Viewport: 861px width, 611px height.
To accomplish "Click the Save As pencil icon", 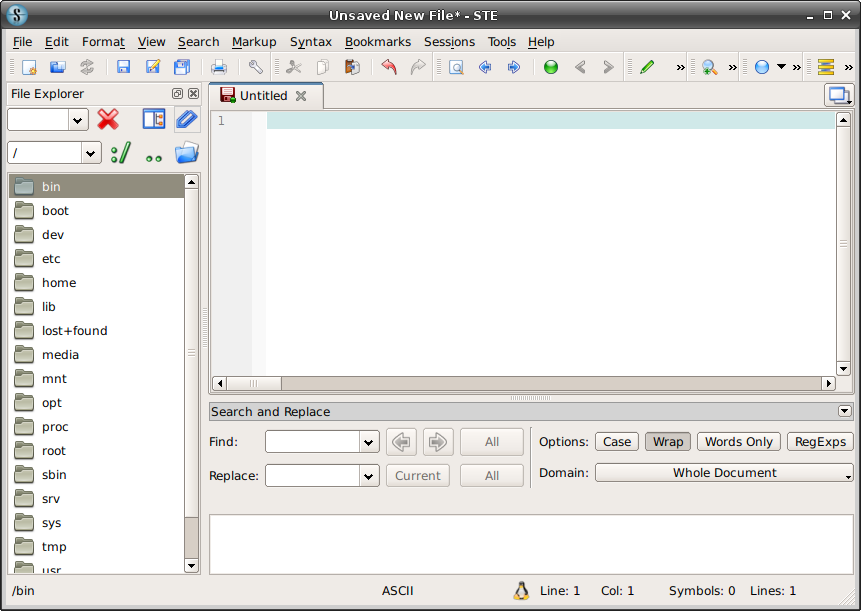I will coord(153,67).
